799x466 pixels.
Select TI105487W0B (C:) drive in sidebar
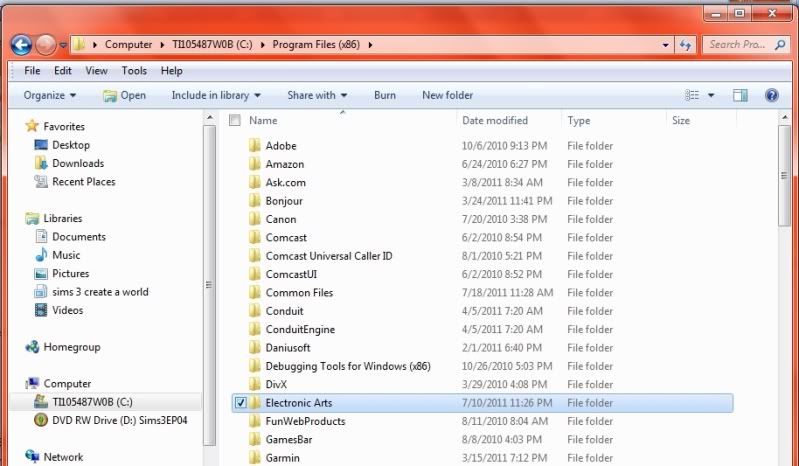92,402
